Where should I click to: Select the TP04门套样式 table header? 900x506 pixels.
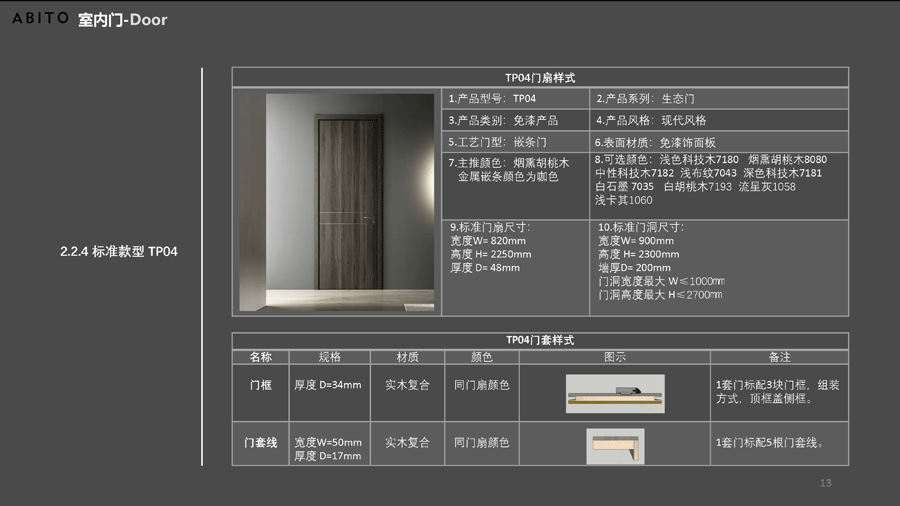pos(540,340)
